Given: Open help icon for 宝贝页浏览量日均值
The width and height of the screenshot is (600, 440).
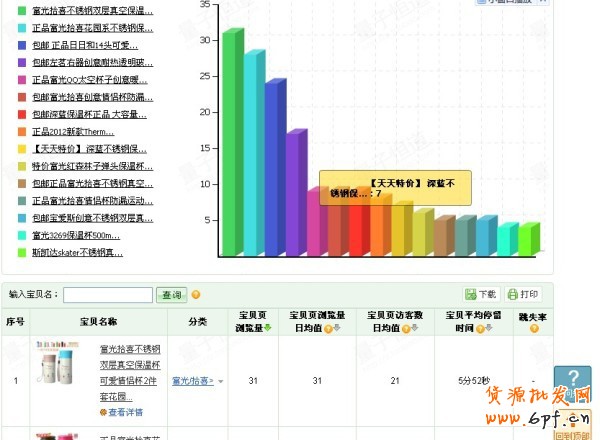Looking at the screenshot, I should click(x=328, y=329).
